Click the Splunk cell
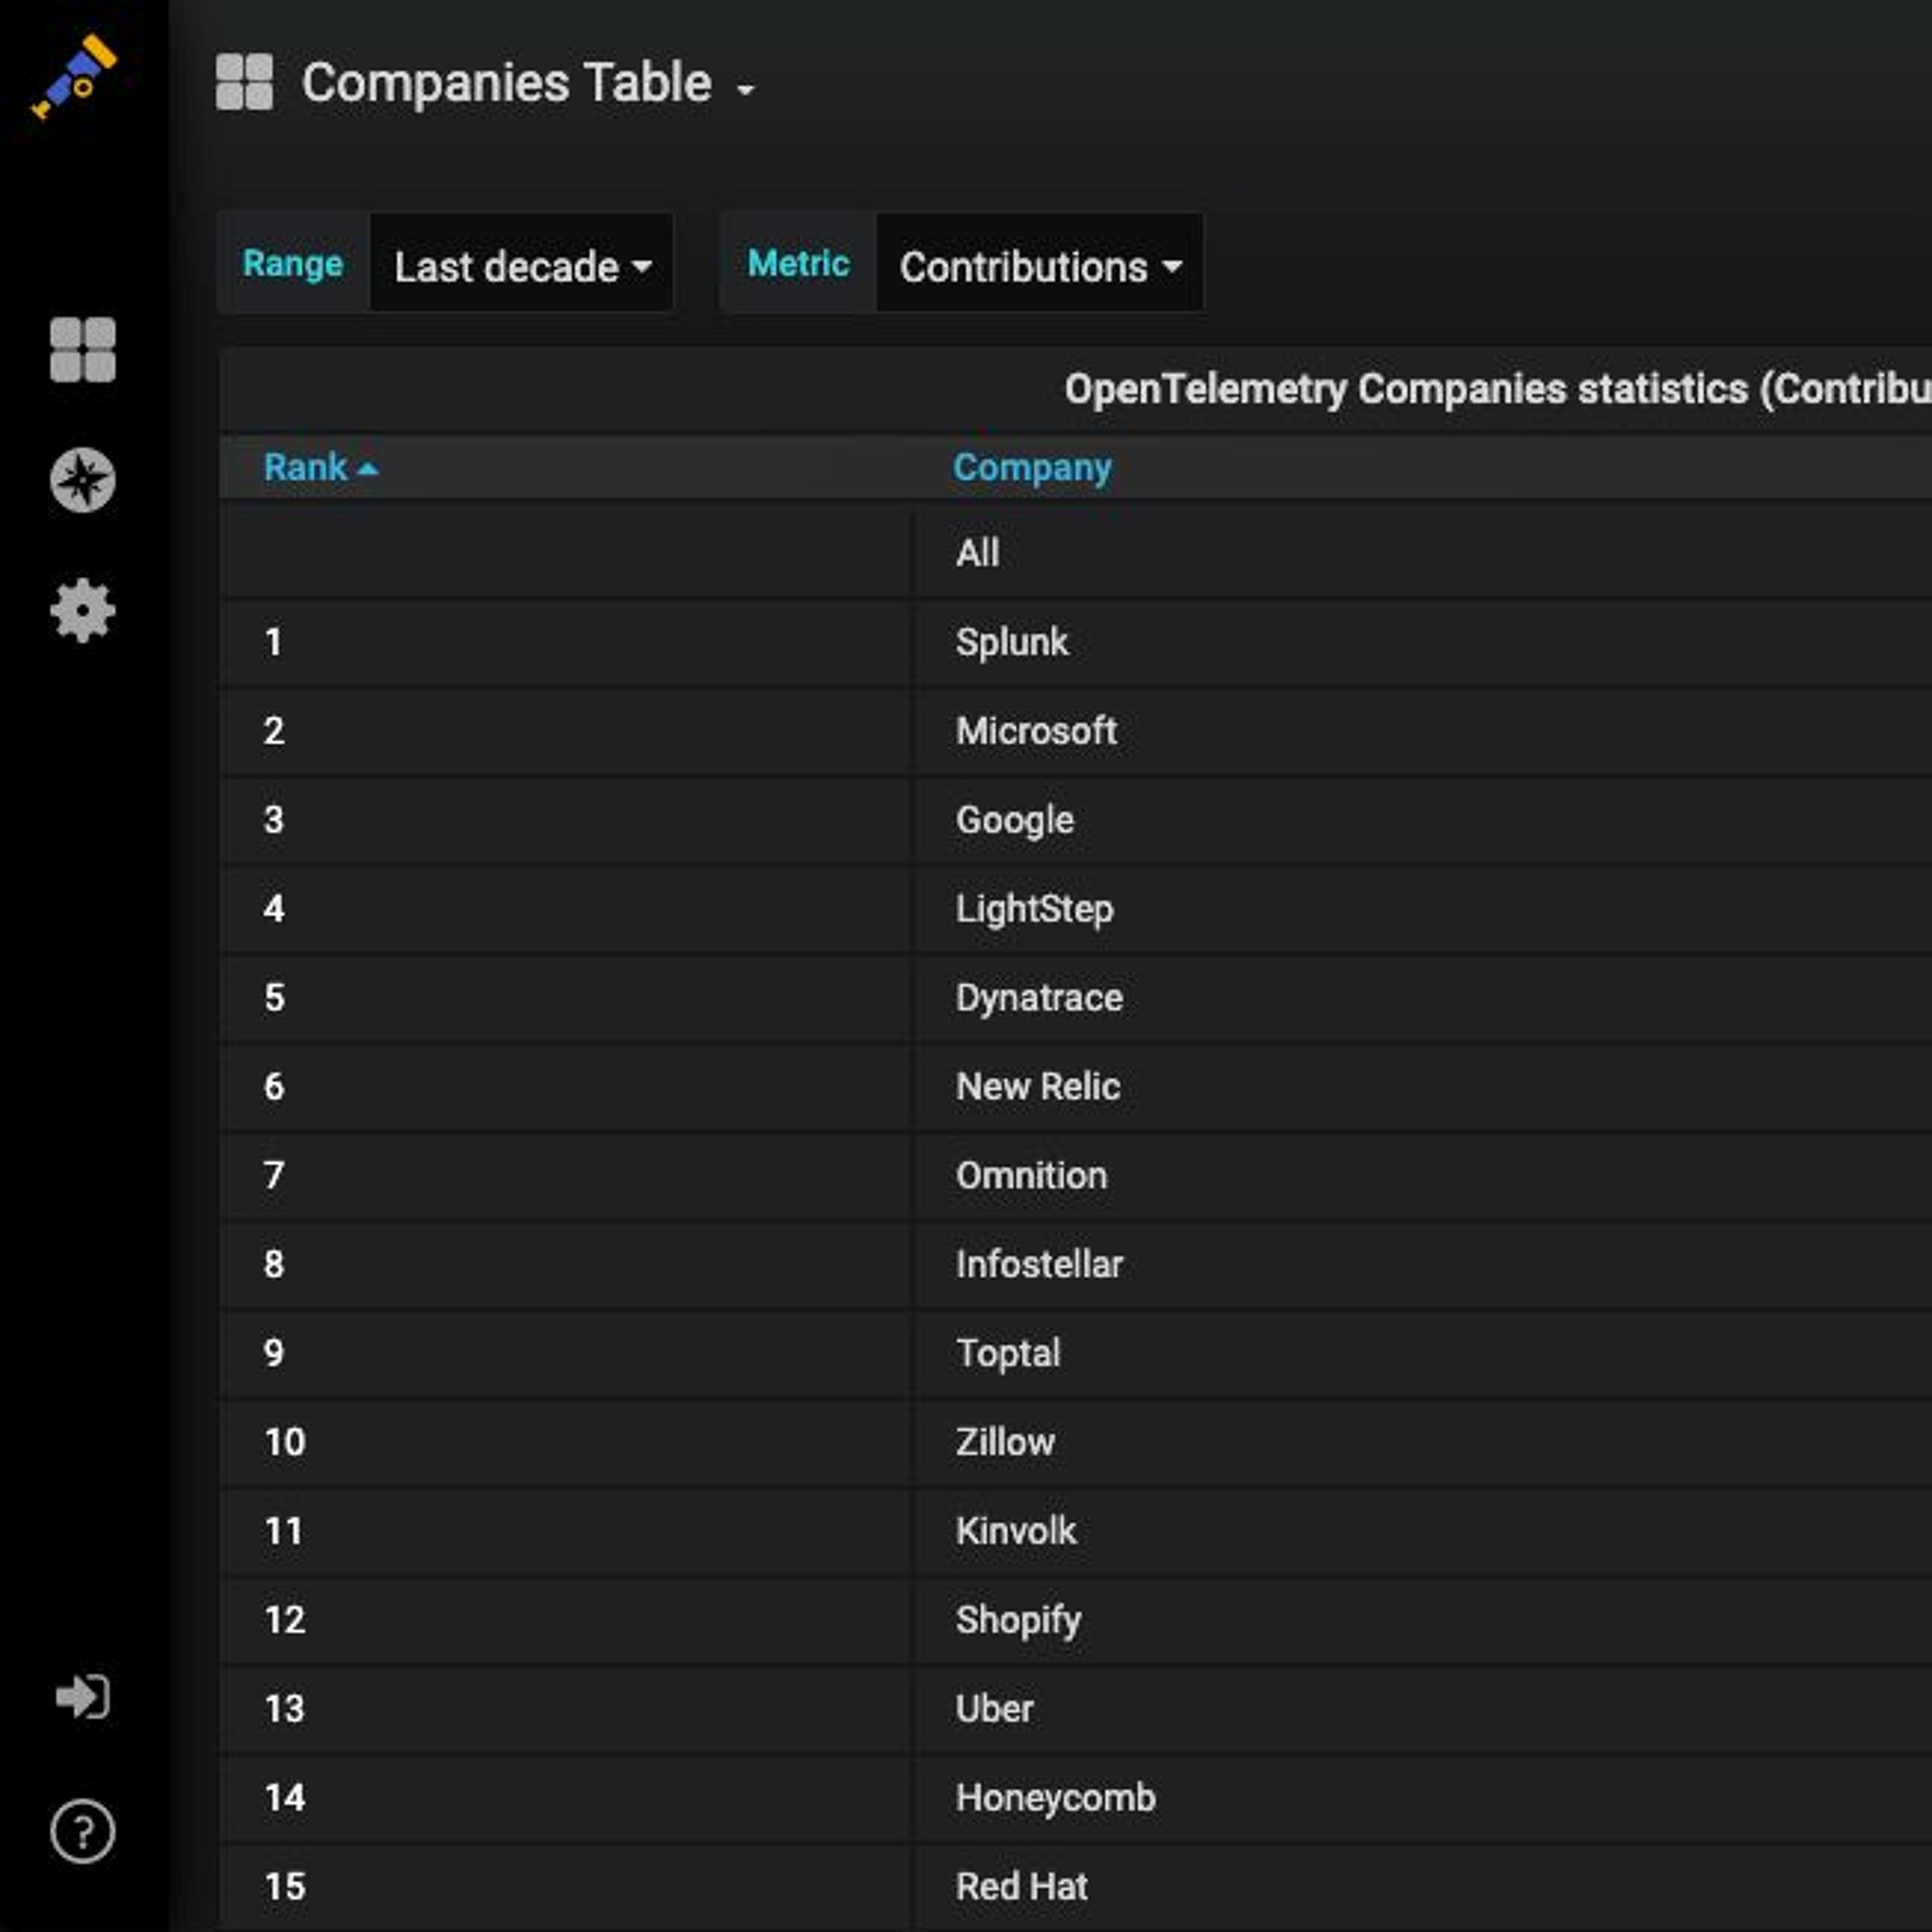Screen dimensions: 1932x1932 click(x=1423, y=642)
